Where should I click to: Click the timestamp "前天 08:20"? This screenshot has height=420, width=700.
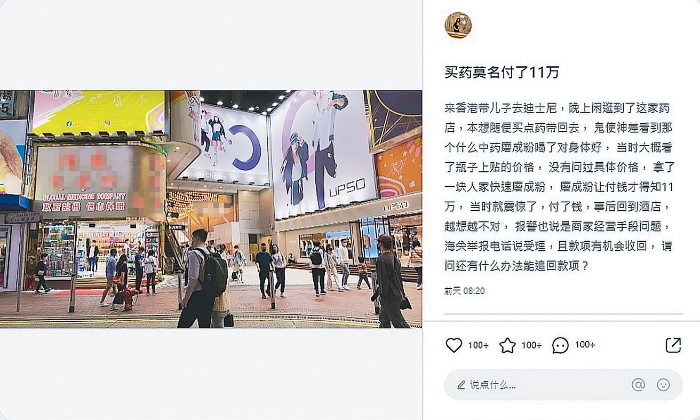pyautogui.click(x=464, y=291)
